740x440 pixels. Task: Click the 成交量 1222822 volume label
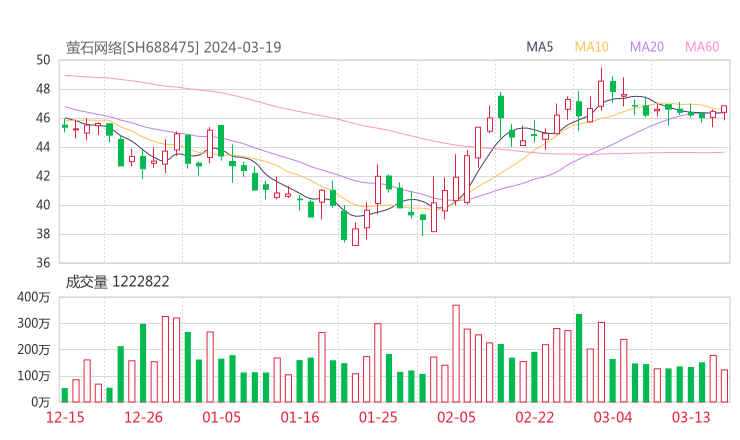[117, 282]
